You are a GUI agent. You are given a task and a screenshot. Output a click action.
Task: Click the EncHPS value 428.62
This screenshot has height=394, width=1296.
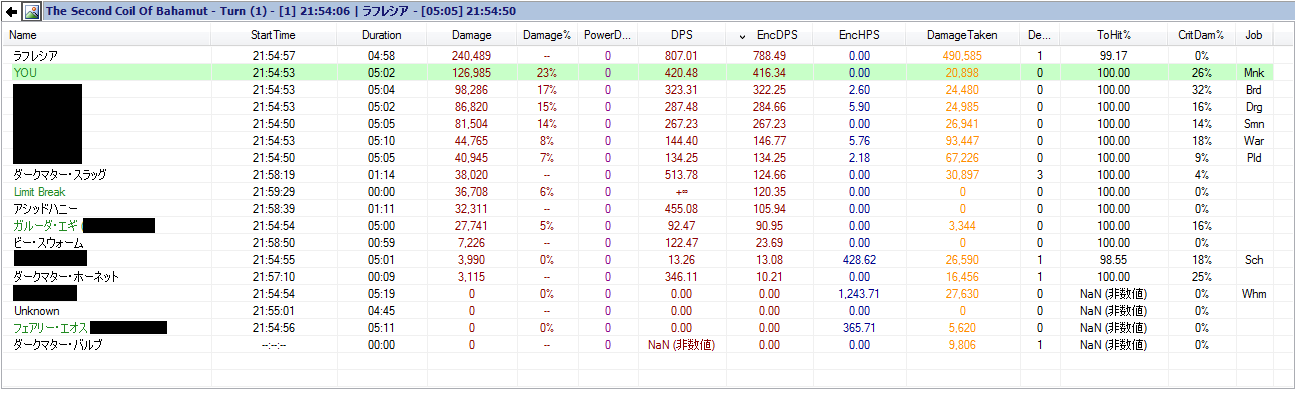pos(860,260)
